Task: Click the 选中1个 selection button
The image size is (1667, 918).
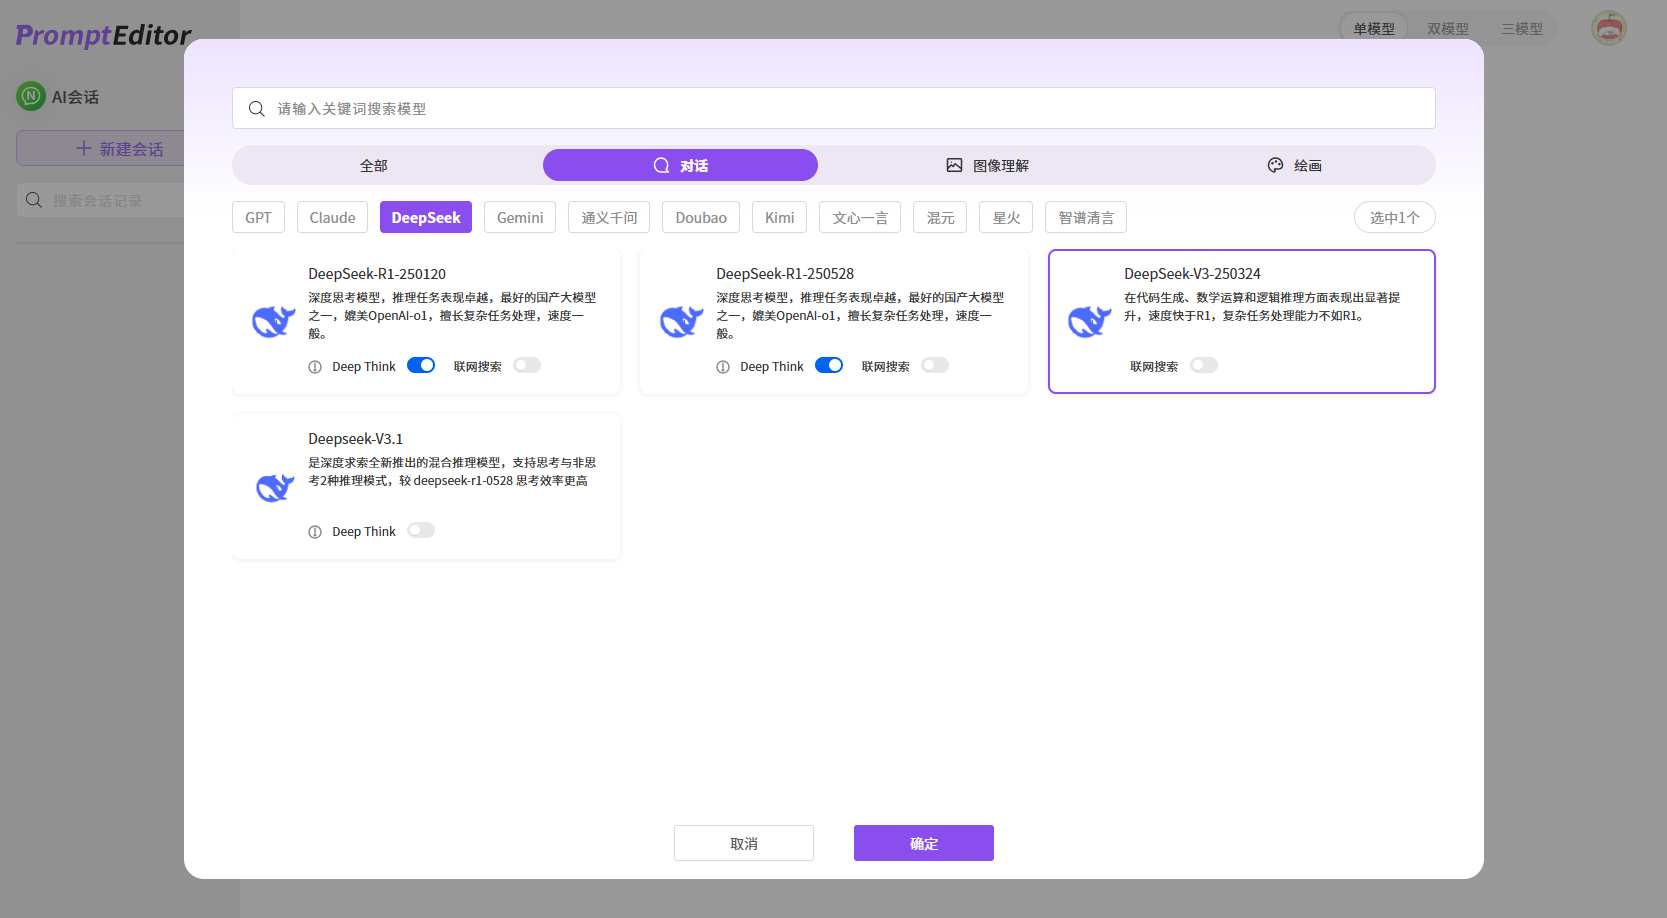Action: pyautogui.click(x=1394, y=217)
